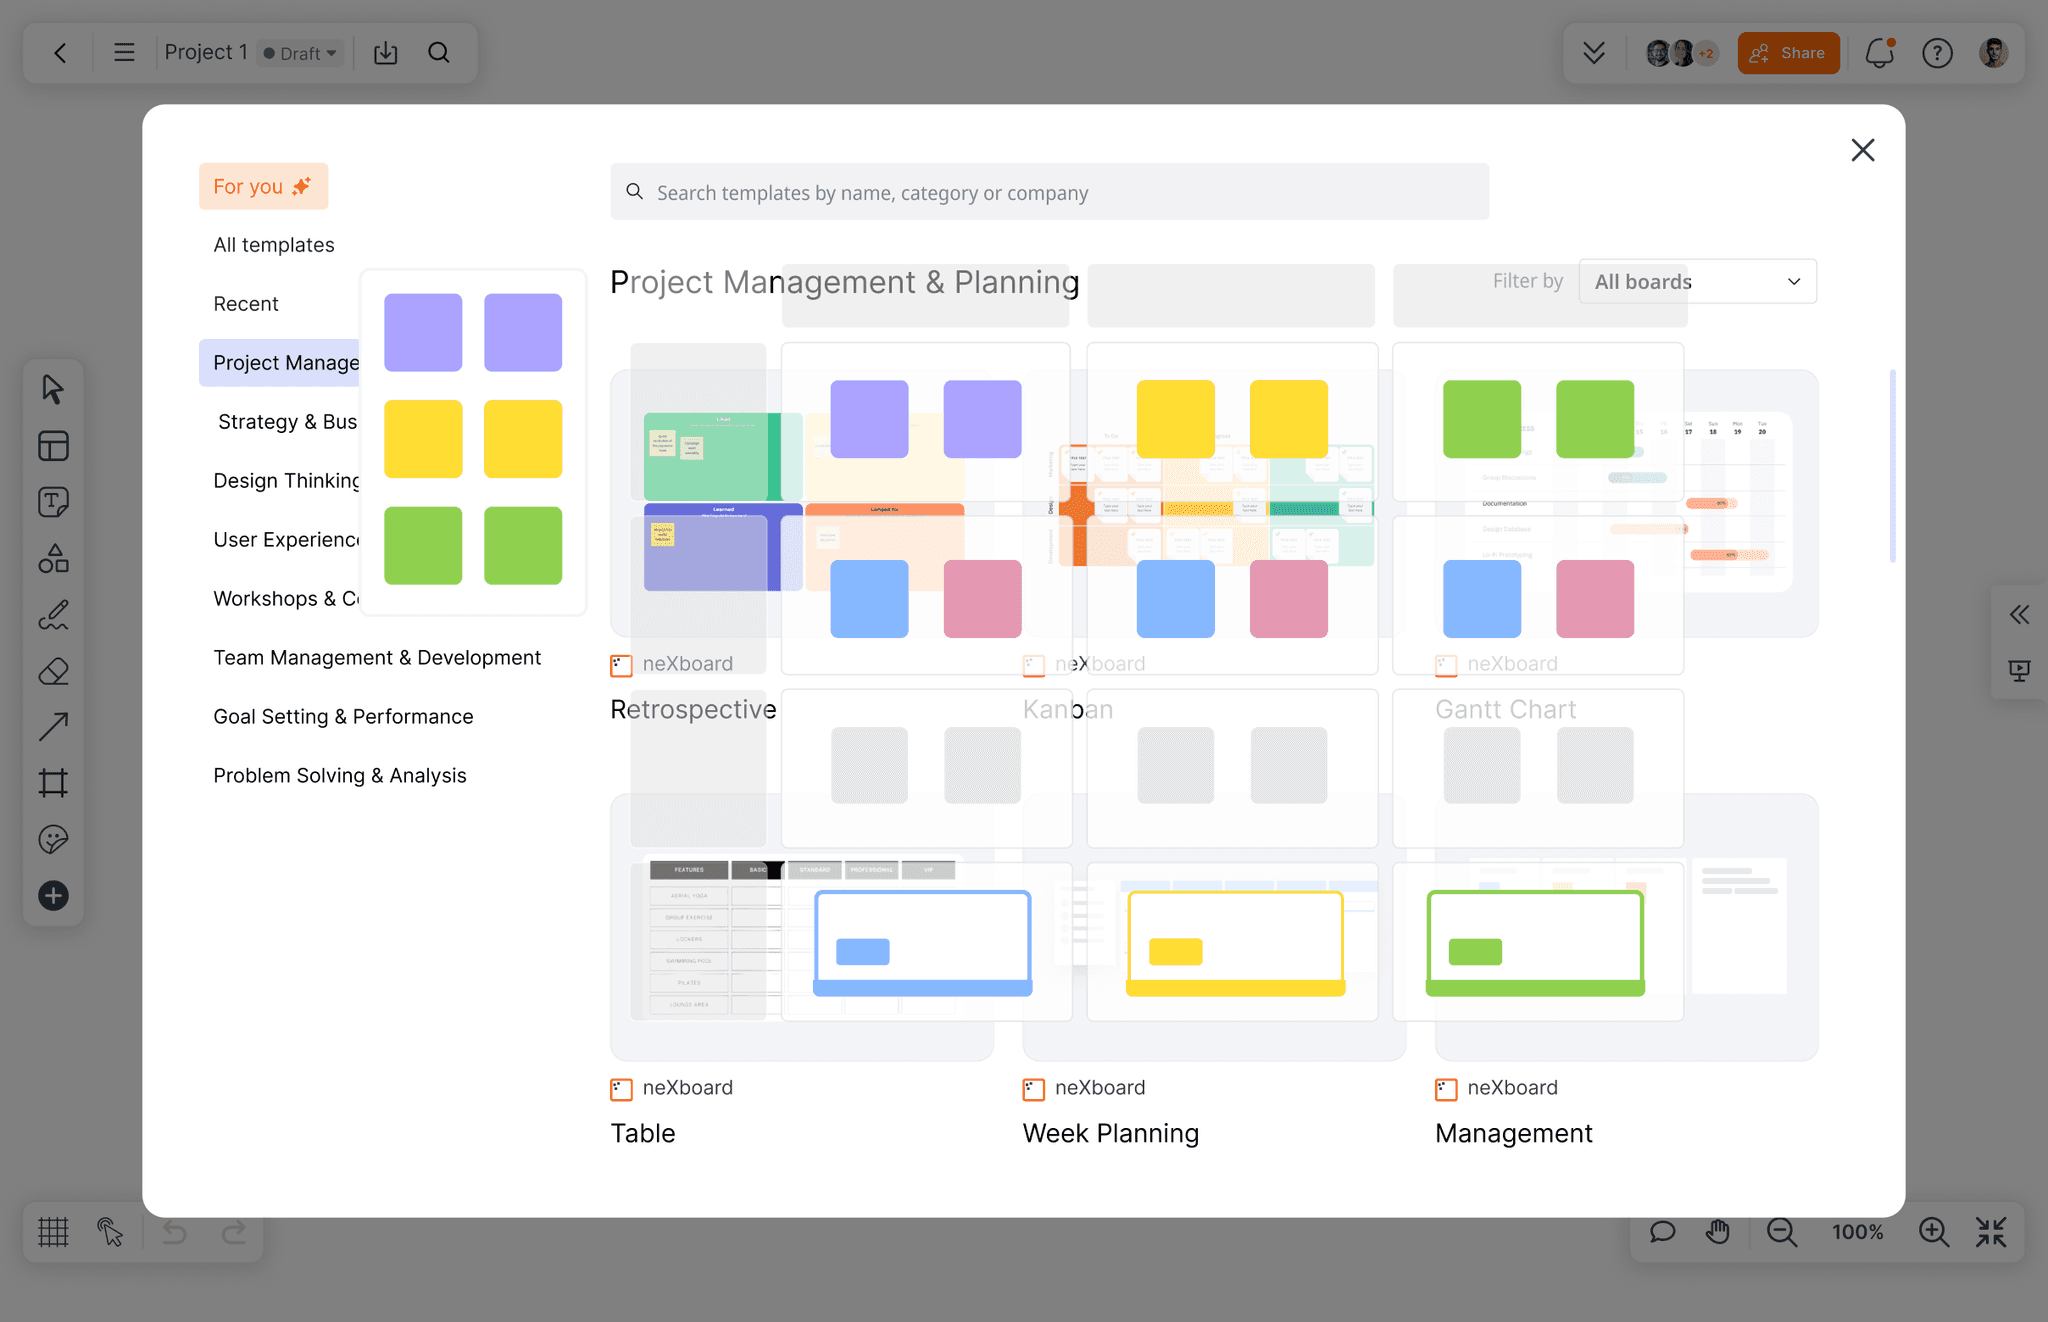Expand the double-chevron collapse menu
Image resolution: width=2048 pixels, height=1322 pixels.
pos(1594,53)
